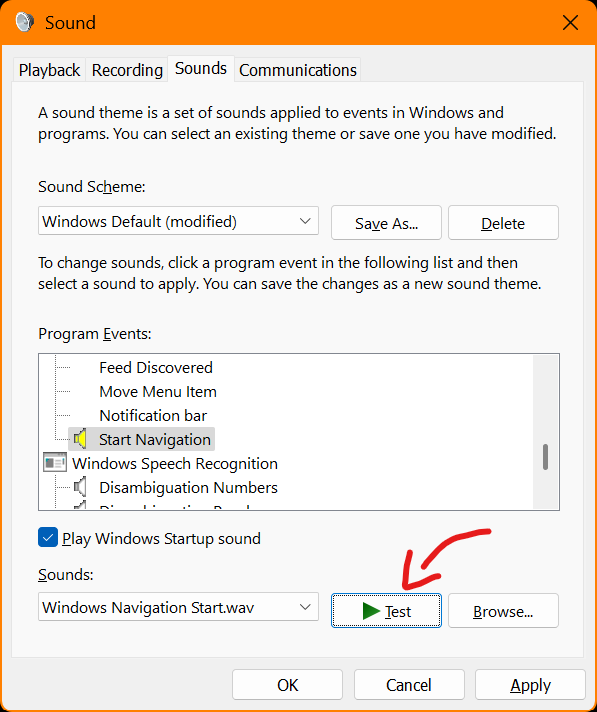This screenshot has width=597, height=712.
Task: Switch to the Recording tab
Action: coord(127,70)
